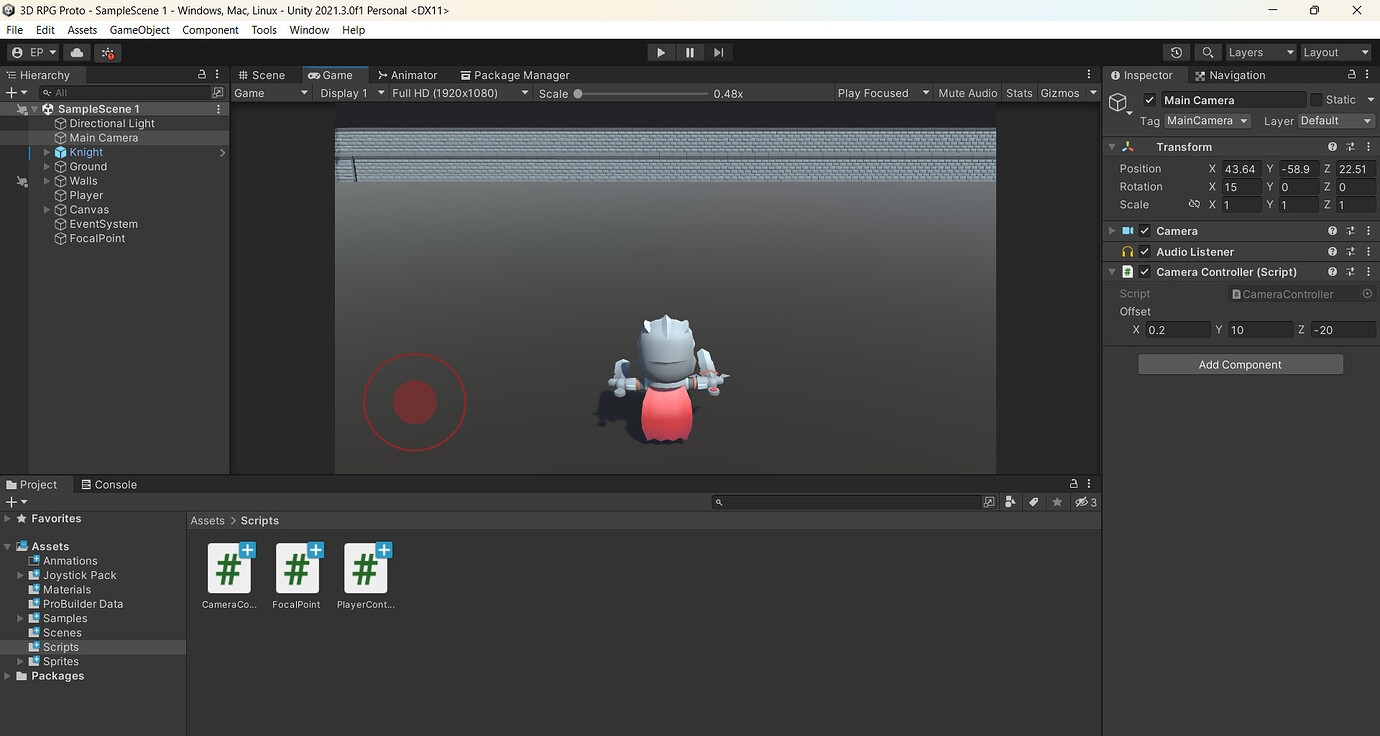Click Project search by type icon
The width and height of the screenshot is (1380, 736).
pyautogui.click(x=1010, y=502)
